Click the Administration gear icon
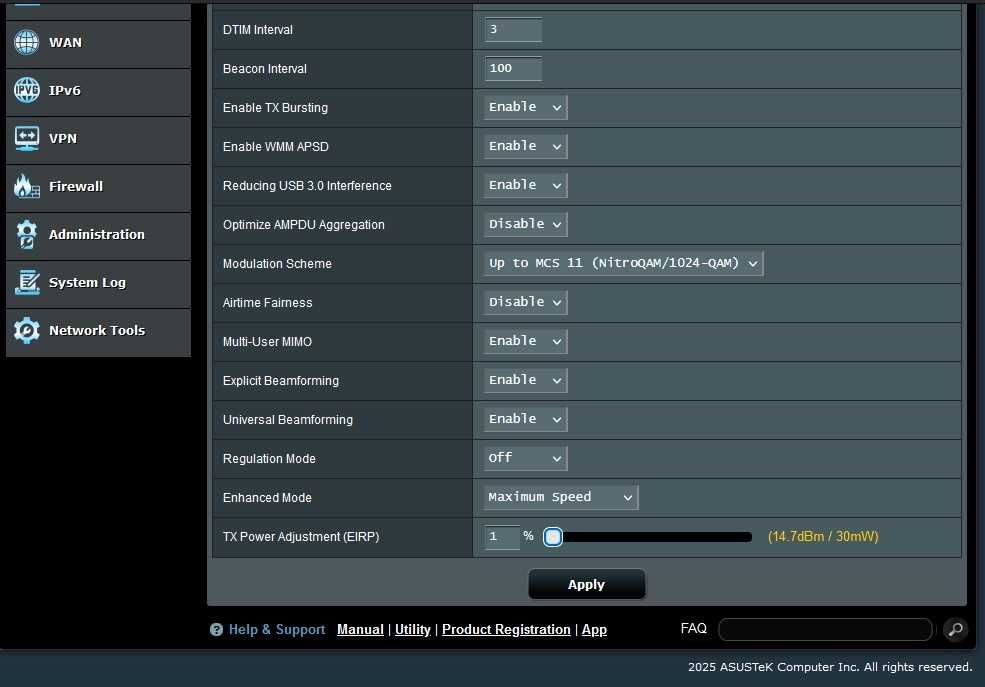This screenshot has width=985, height=687. click(26, 234)
